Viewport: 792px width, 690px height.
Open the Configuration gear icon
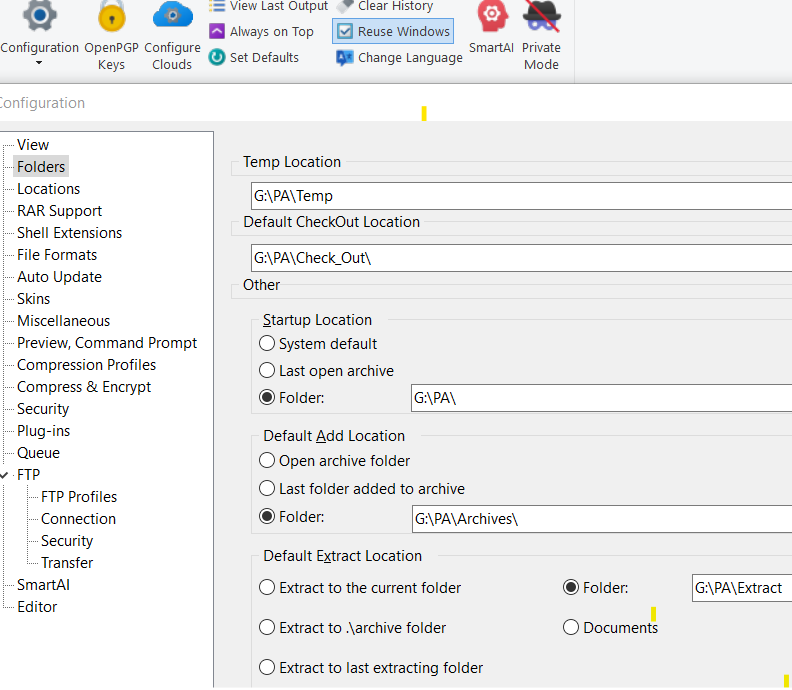[x=39, y=16]
